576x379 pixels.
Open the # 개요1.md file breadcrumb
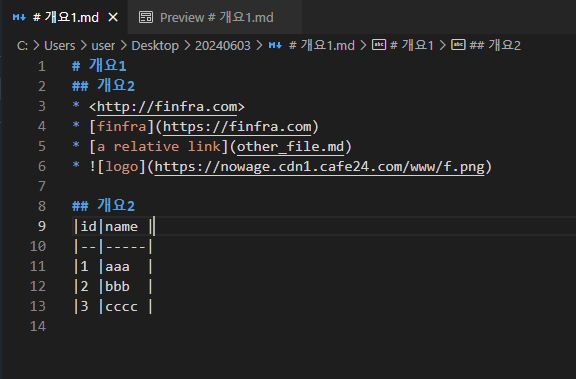point(321,46)
